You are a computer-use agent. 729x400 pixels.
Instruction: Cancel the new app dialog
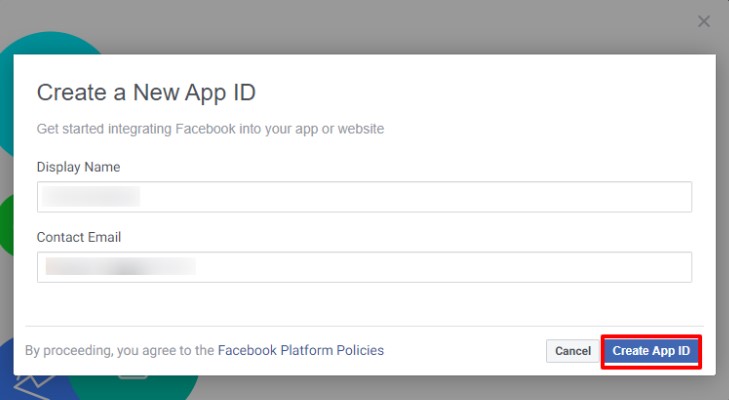point(573,351)
